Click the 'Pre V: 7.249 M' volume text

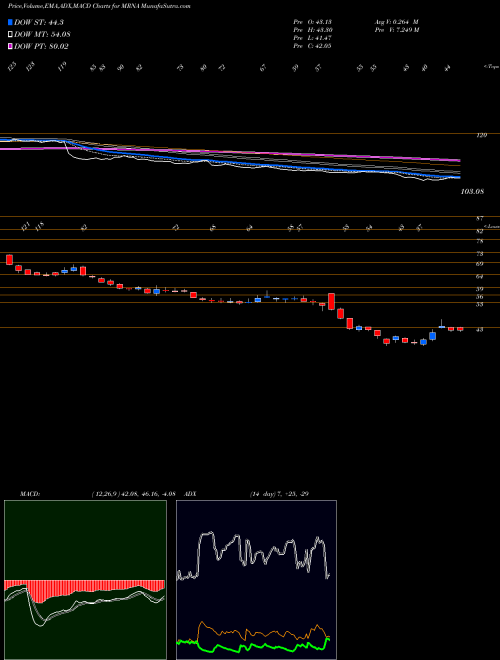(397, 30)
